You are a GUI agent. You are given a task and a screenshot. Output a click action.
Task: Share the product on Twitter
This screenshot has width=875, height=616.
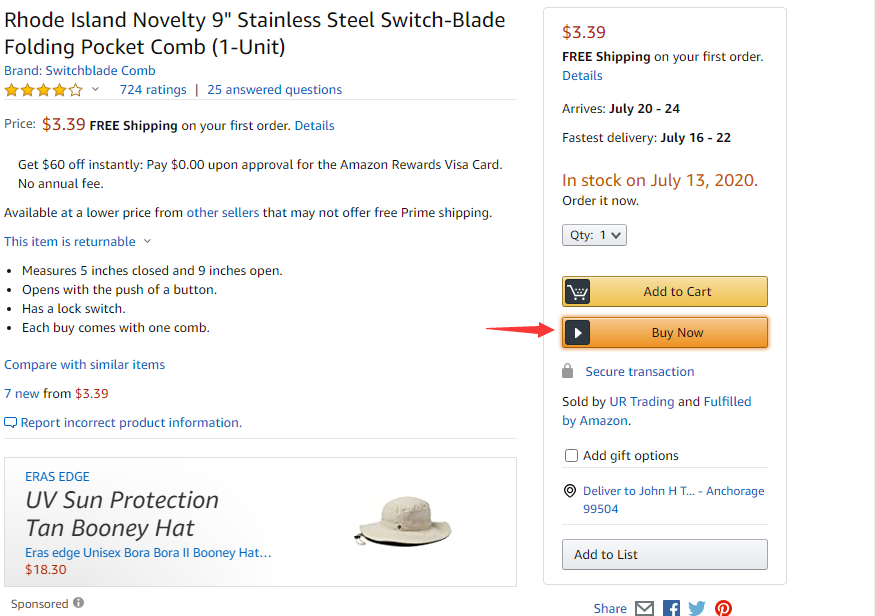pyautogui.click(x=697, y=608)
